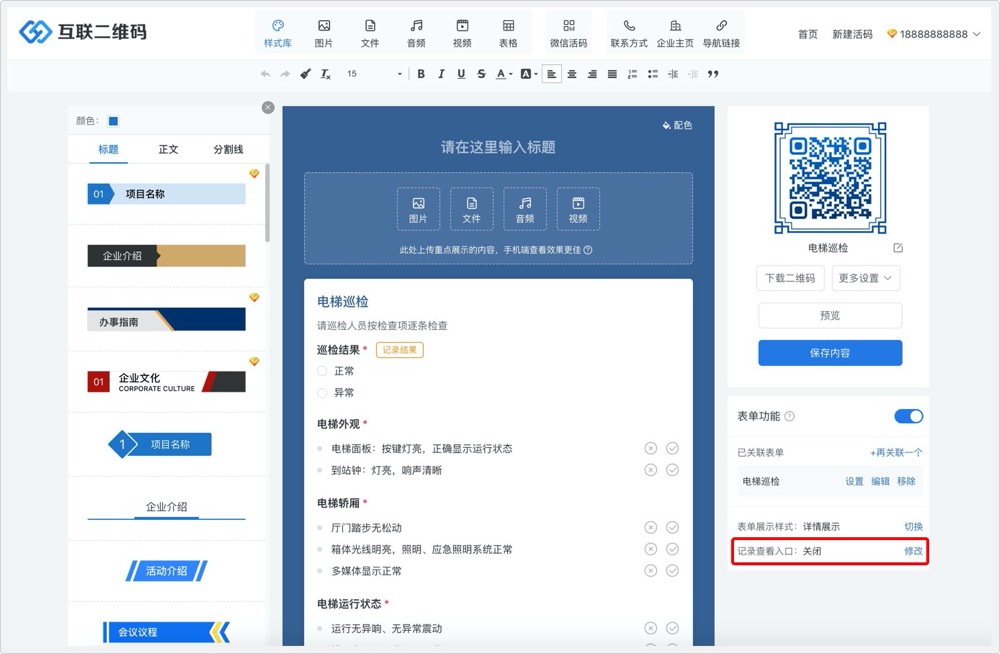Click the 保存内容 button
The image size is (1000, 654).
[x=830, y=353]
